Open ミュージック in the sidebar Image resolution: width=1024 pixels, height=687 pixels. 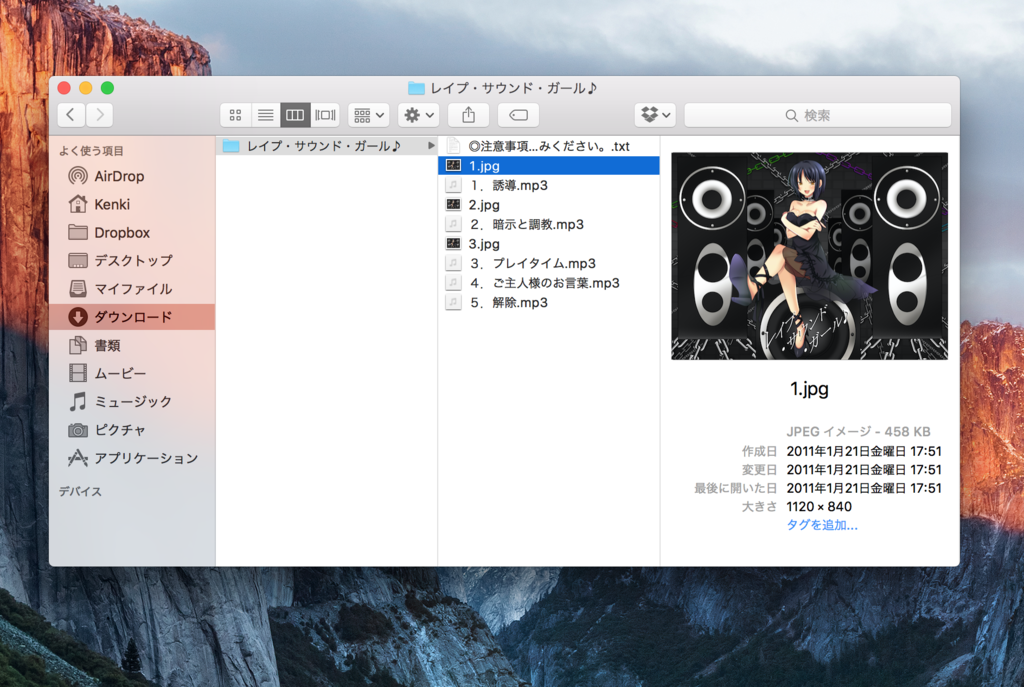pos(131,402)
